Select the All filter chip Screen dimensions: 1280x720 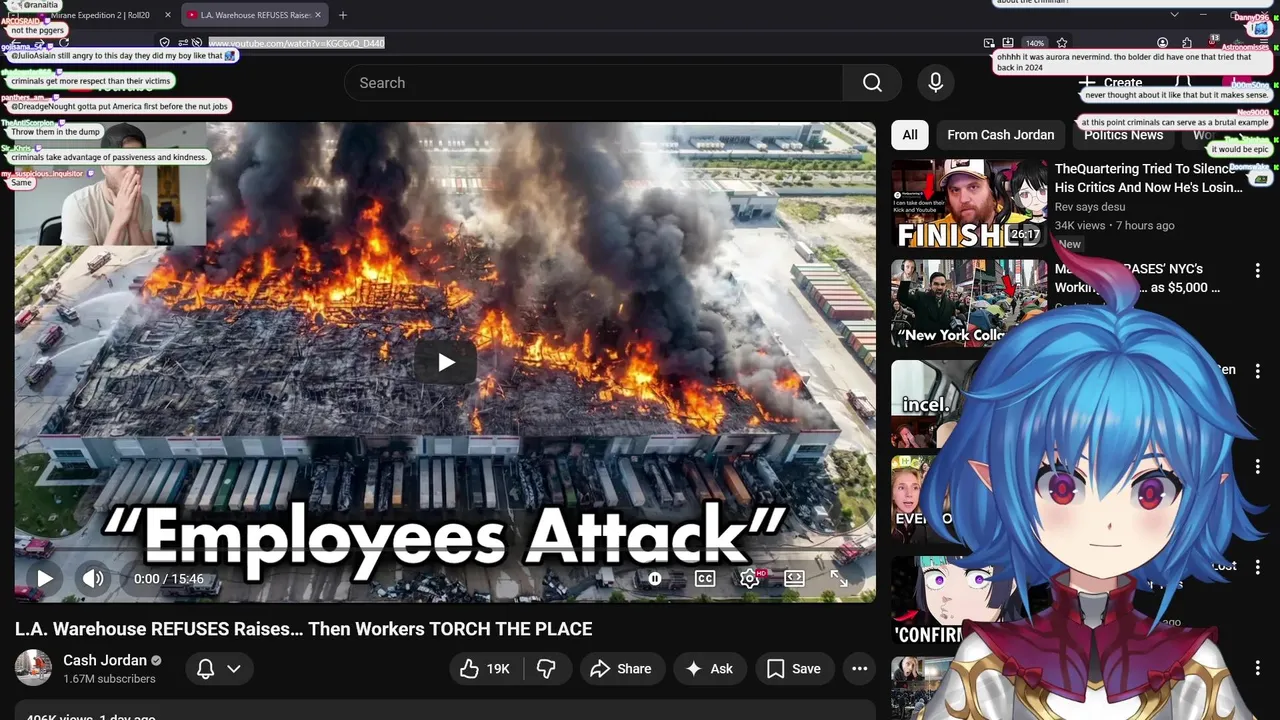pos(910,135)
